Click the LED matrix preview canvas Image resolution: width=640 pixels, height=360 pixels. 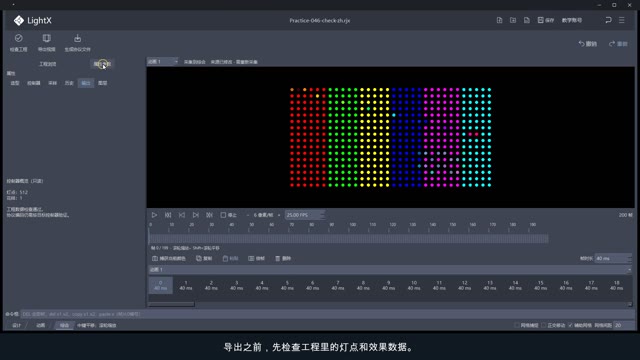[x=391, y=138]
